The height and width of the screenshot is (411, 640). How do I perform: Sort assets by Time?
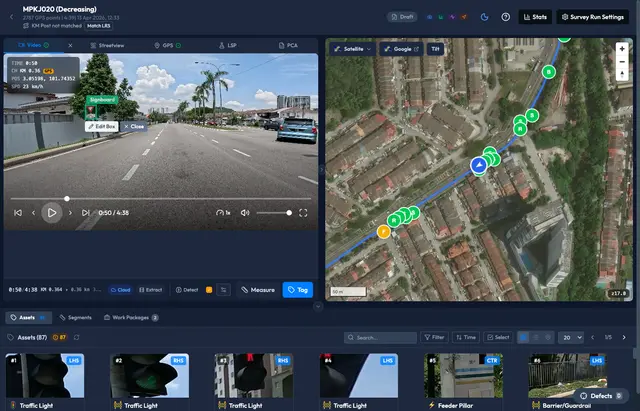click(466, 338)
